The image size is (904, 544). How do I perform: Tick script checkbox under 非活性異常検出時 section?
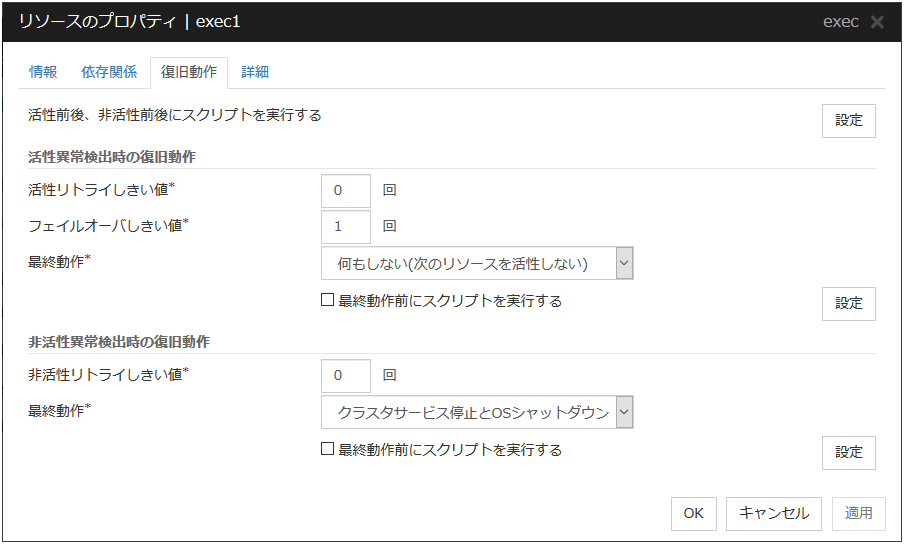pos(327,449)
